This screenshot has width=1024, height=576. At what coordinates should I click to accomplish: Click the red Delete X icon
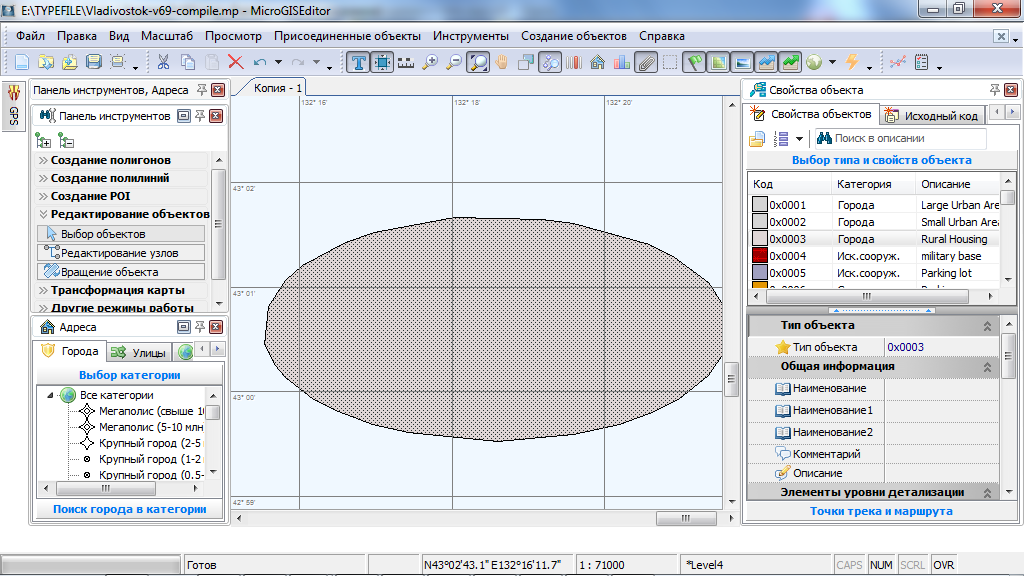(x=236, y=62)
